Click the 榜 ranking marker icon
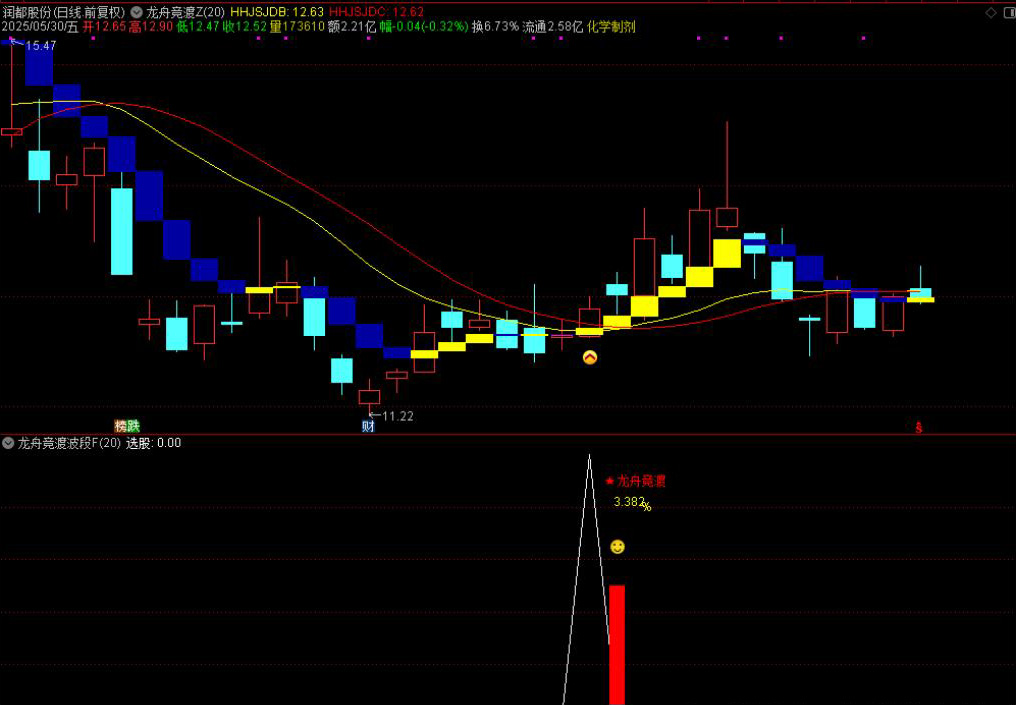 point(120,426)
